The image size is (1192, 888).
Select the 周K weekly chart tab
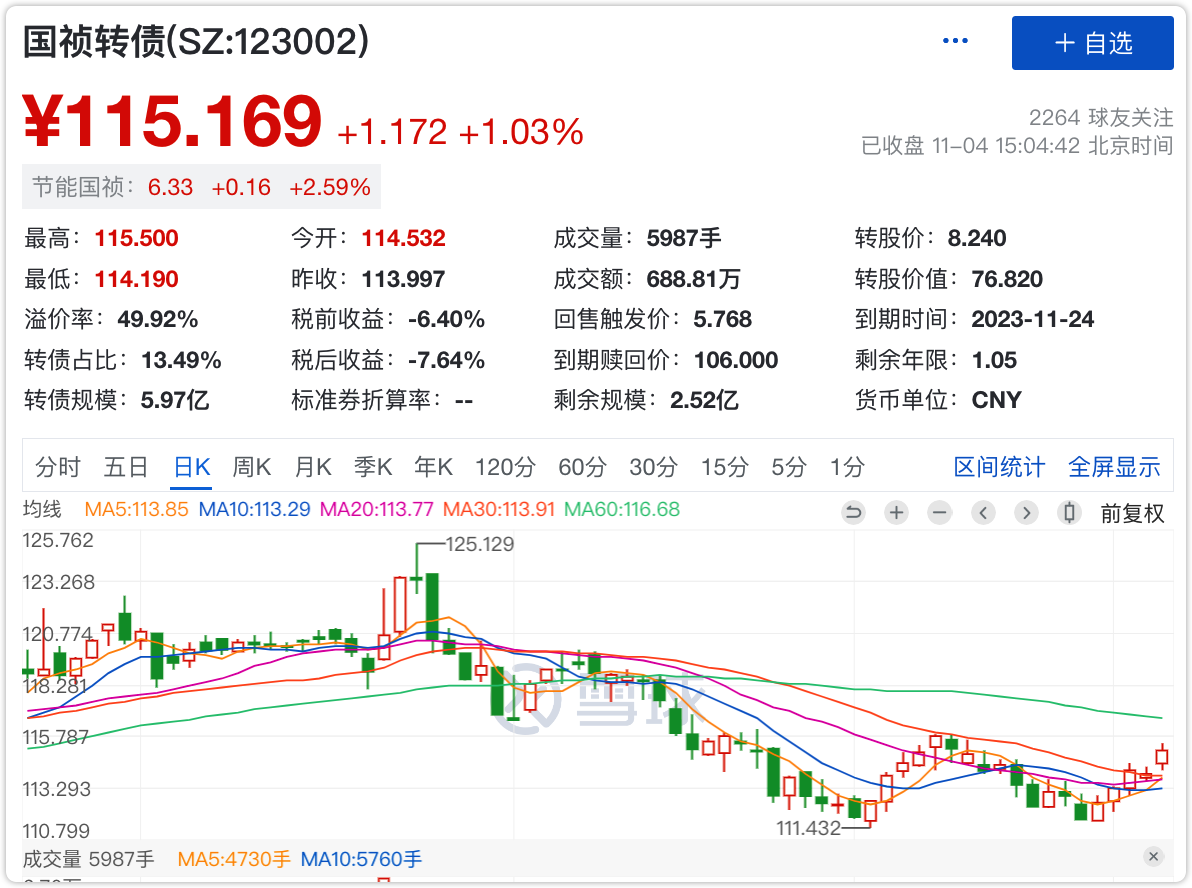pyautogui.click(x=252, y=467)
